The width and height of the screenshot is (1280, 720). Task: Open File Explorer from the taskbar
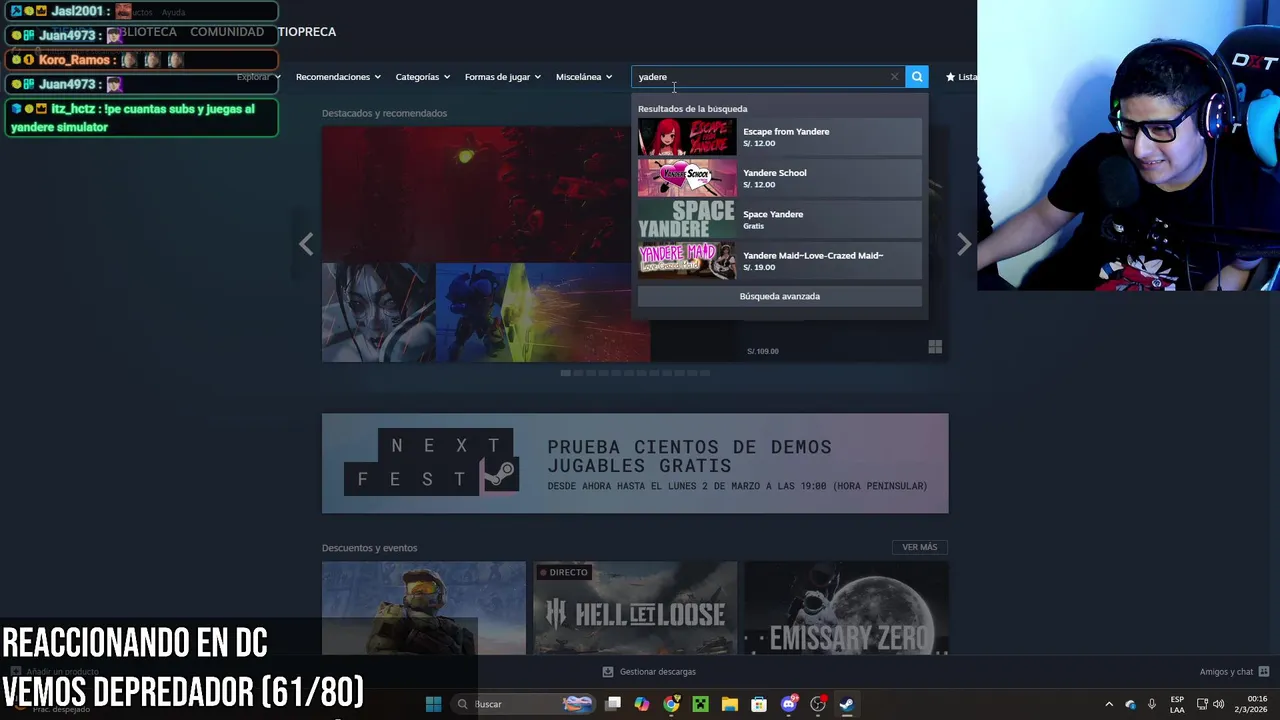729,704
